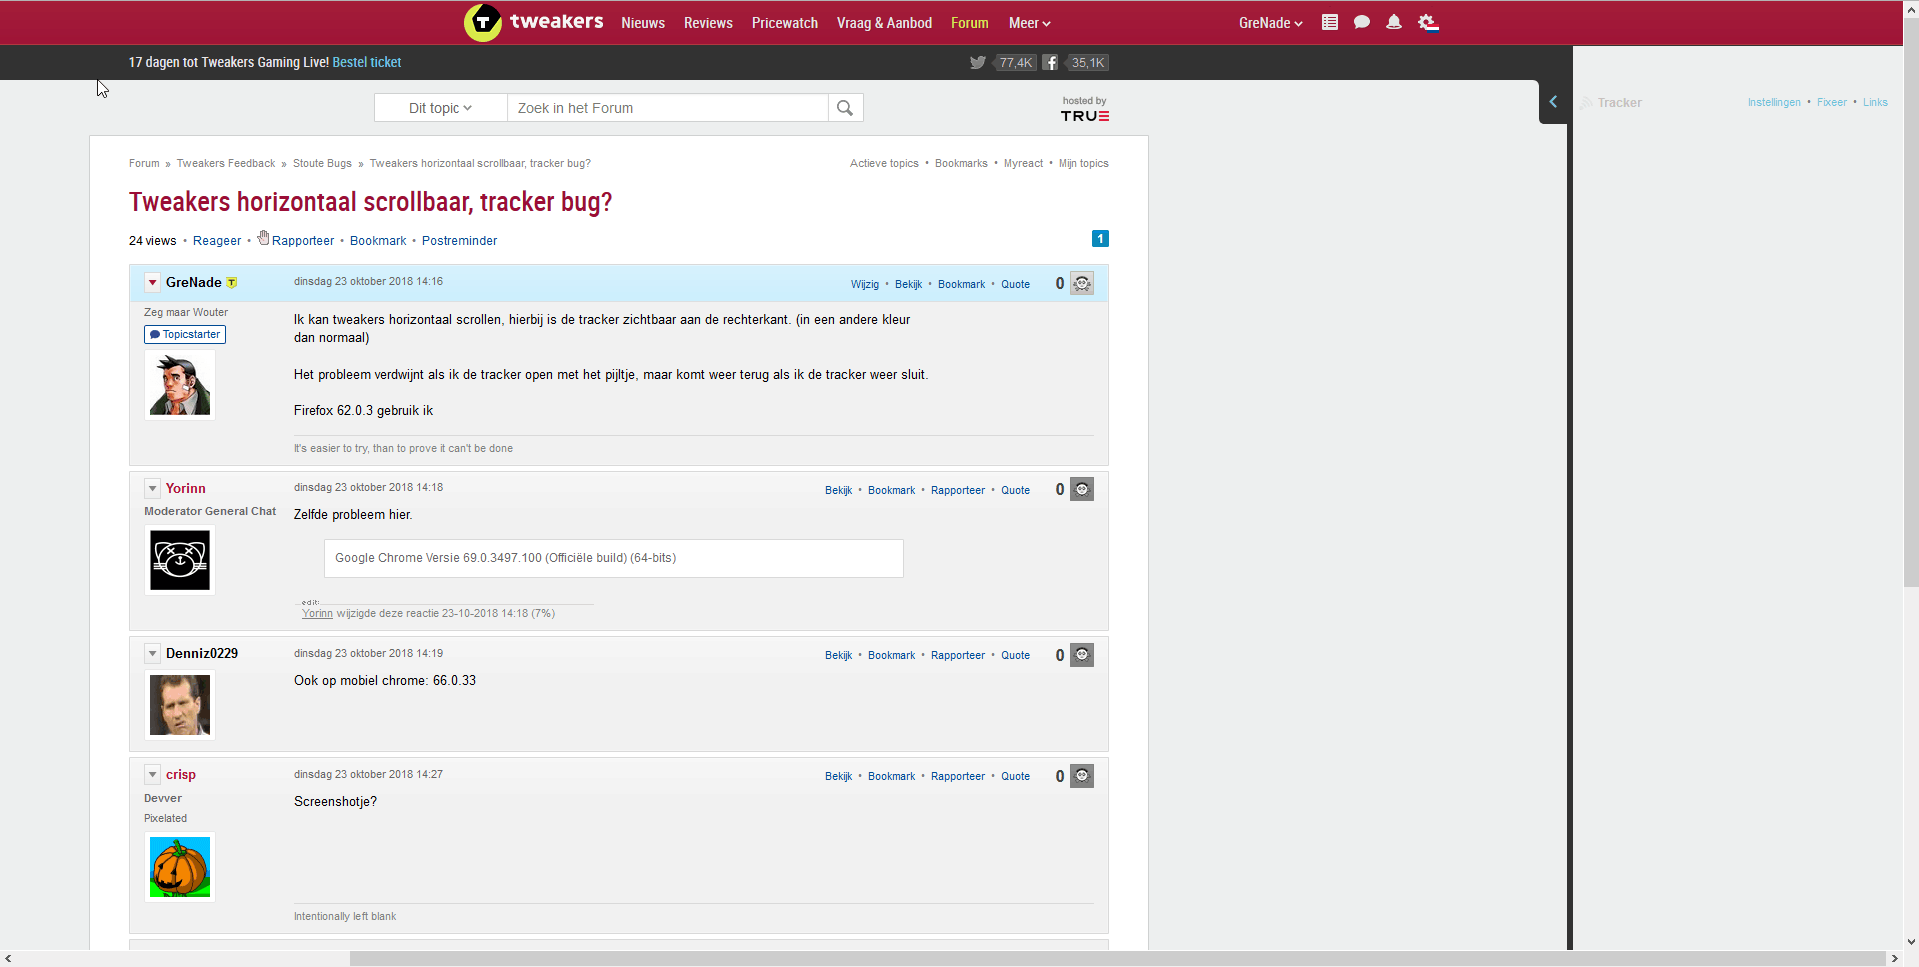Click Denniz0229's avatar image
1919x967 pixels.
[x=180, y=704]
